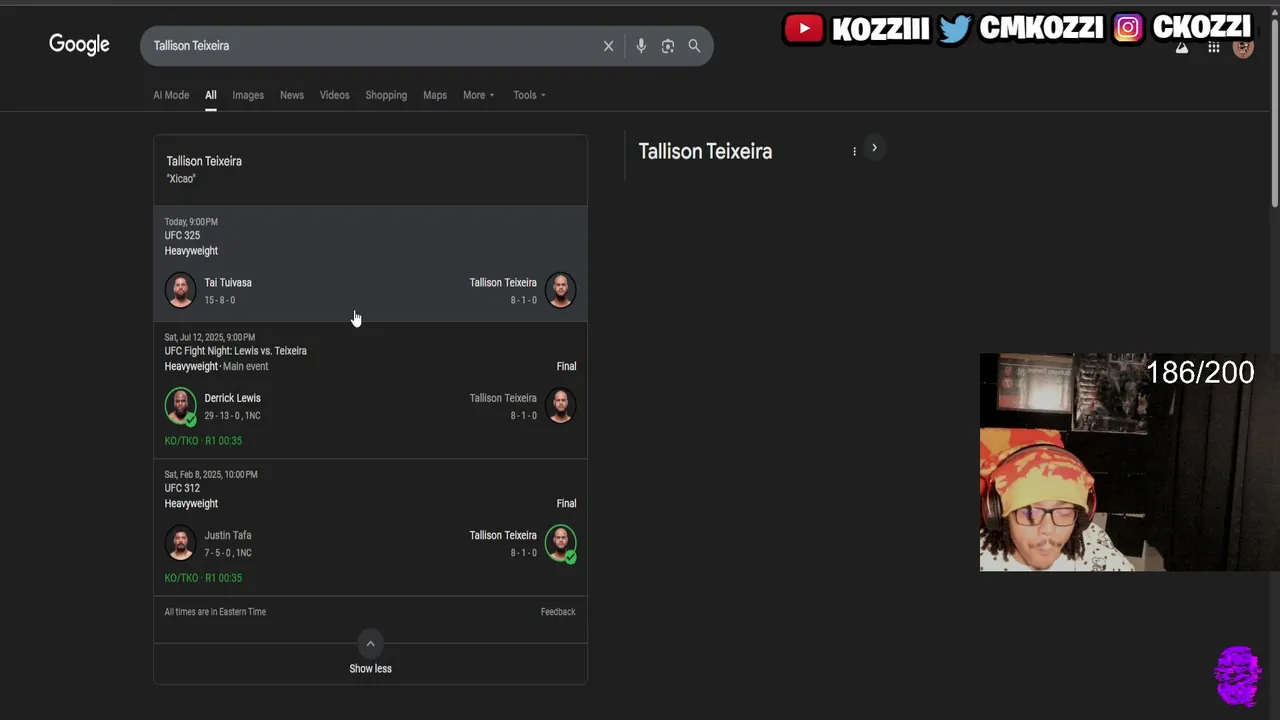Click the Derrick Lewis name
This screenshot has width=1280, height=720.
coord(232,398)
